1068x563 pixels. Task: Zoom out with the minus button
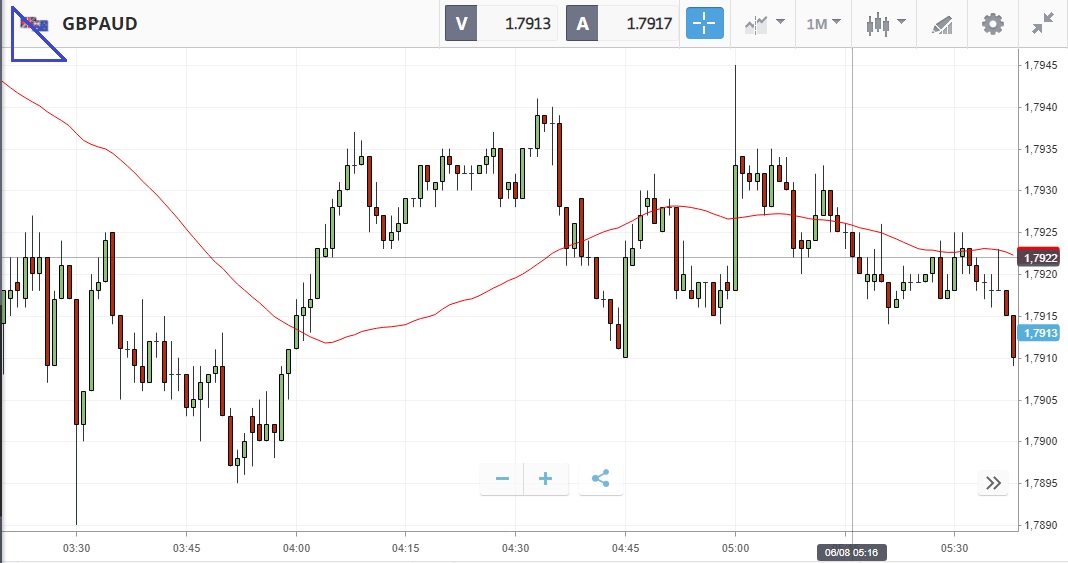click(502, 479)
